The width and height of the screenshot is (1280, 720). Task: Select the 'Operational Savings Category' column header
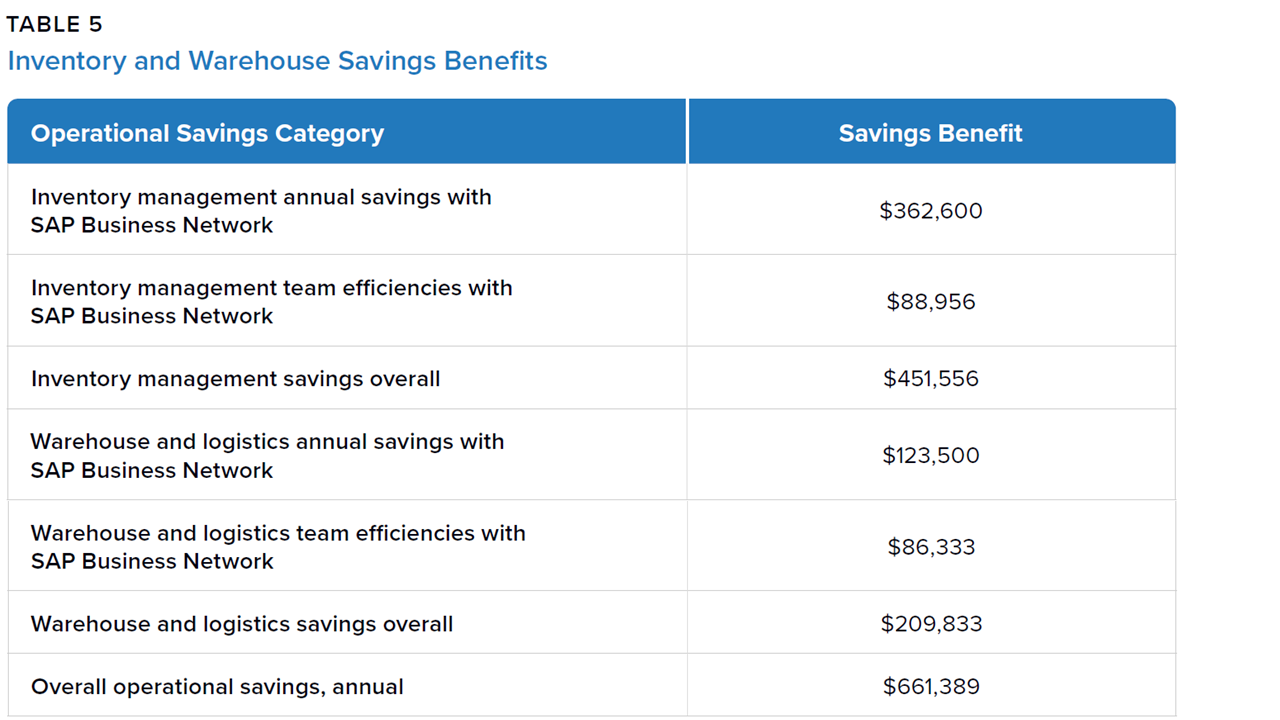click(207, 133)
